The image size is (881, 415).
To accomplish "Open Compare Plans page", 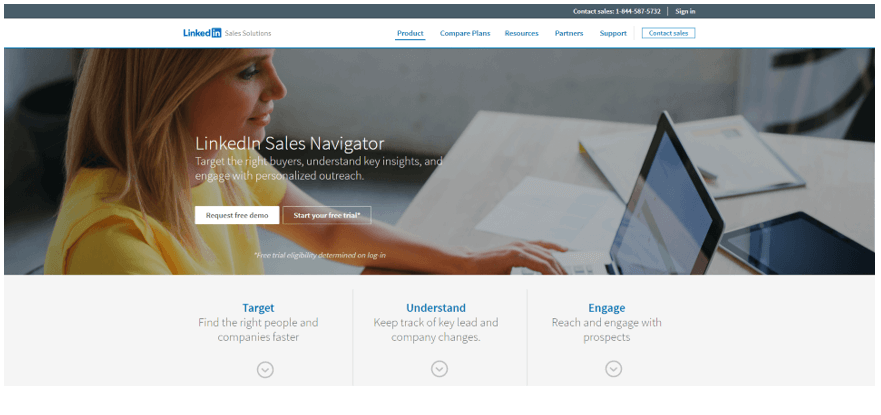I will [465, 33].
